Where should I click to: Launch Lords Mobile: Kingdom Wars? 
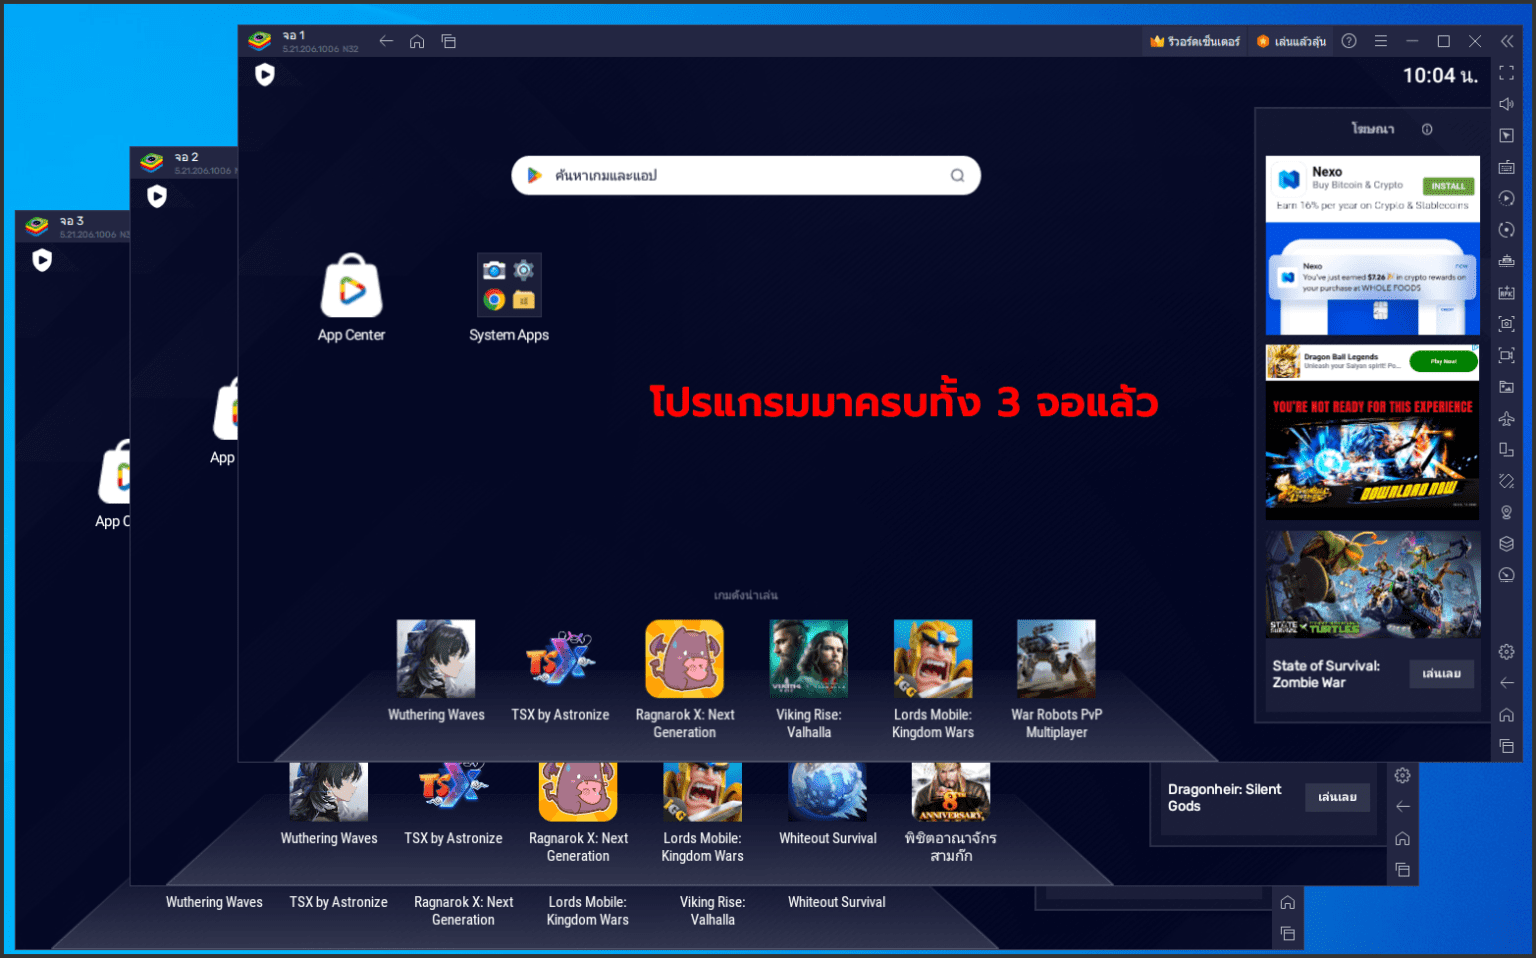tap(932, 660)
